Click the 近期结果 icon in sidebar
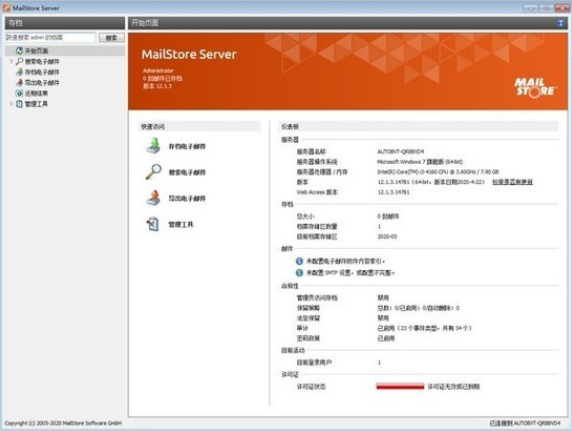572x431 pixels. tap(19, 93)
